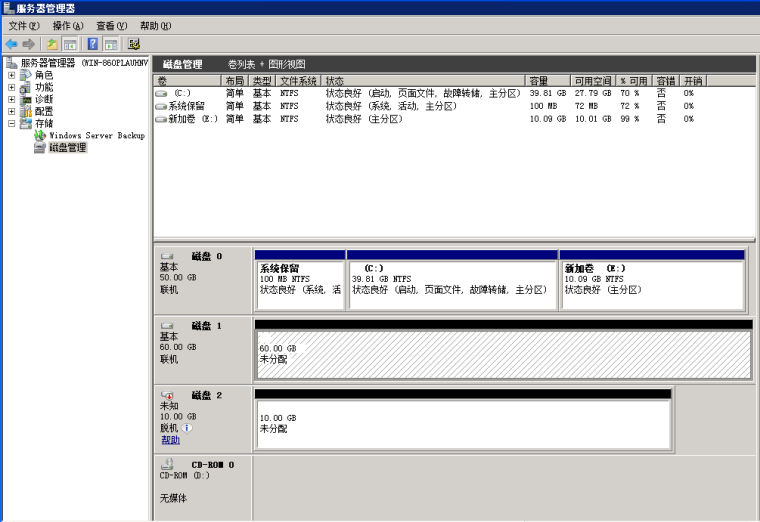Toggle the action pane toolbar icon

coord(111,44)
